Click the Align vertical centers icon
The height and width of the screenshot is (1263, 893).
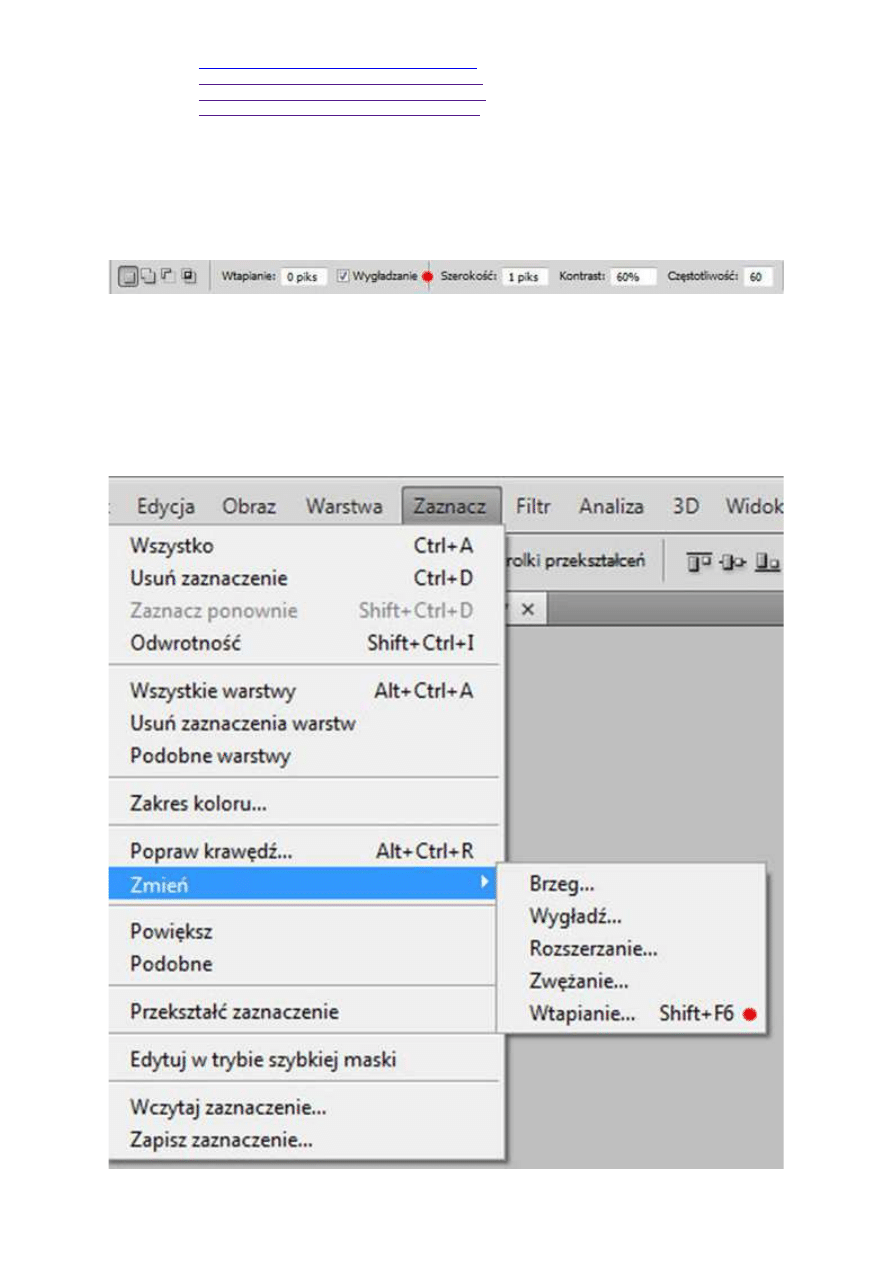pyautogui.click(x=732, y=562)
